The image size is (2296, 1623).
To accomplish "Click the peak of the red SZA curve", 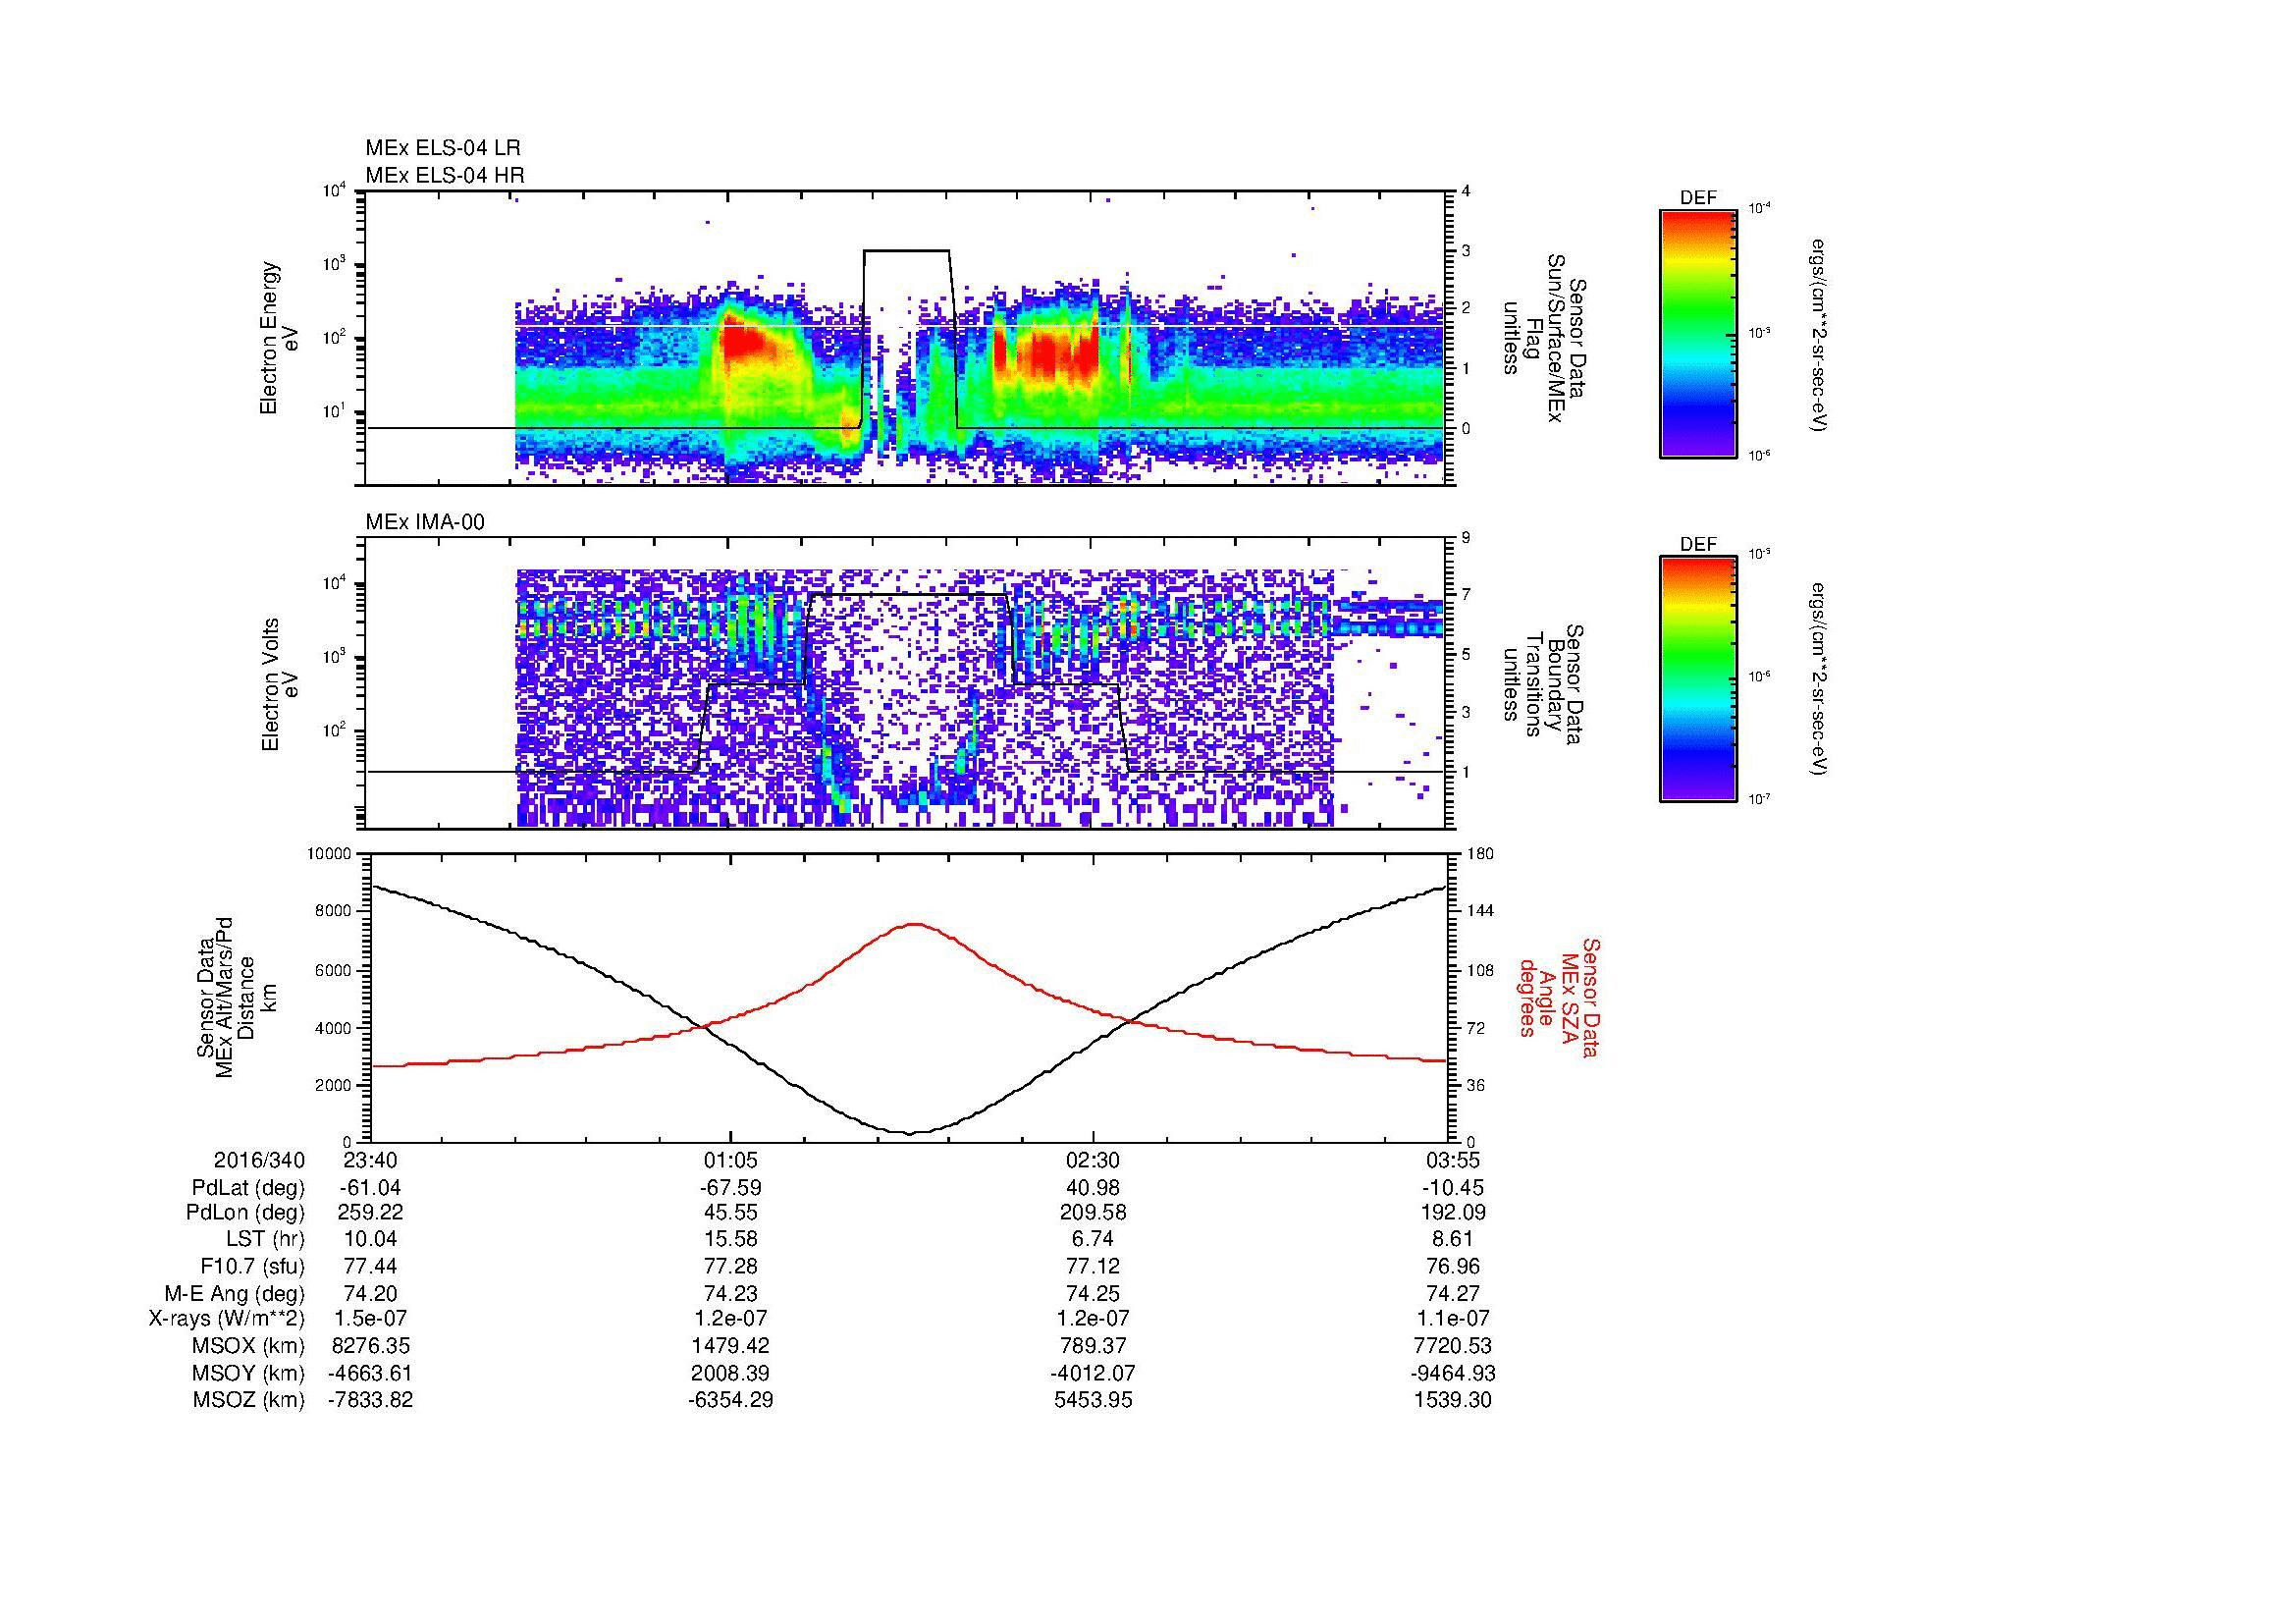I will [914, 924].
